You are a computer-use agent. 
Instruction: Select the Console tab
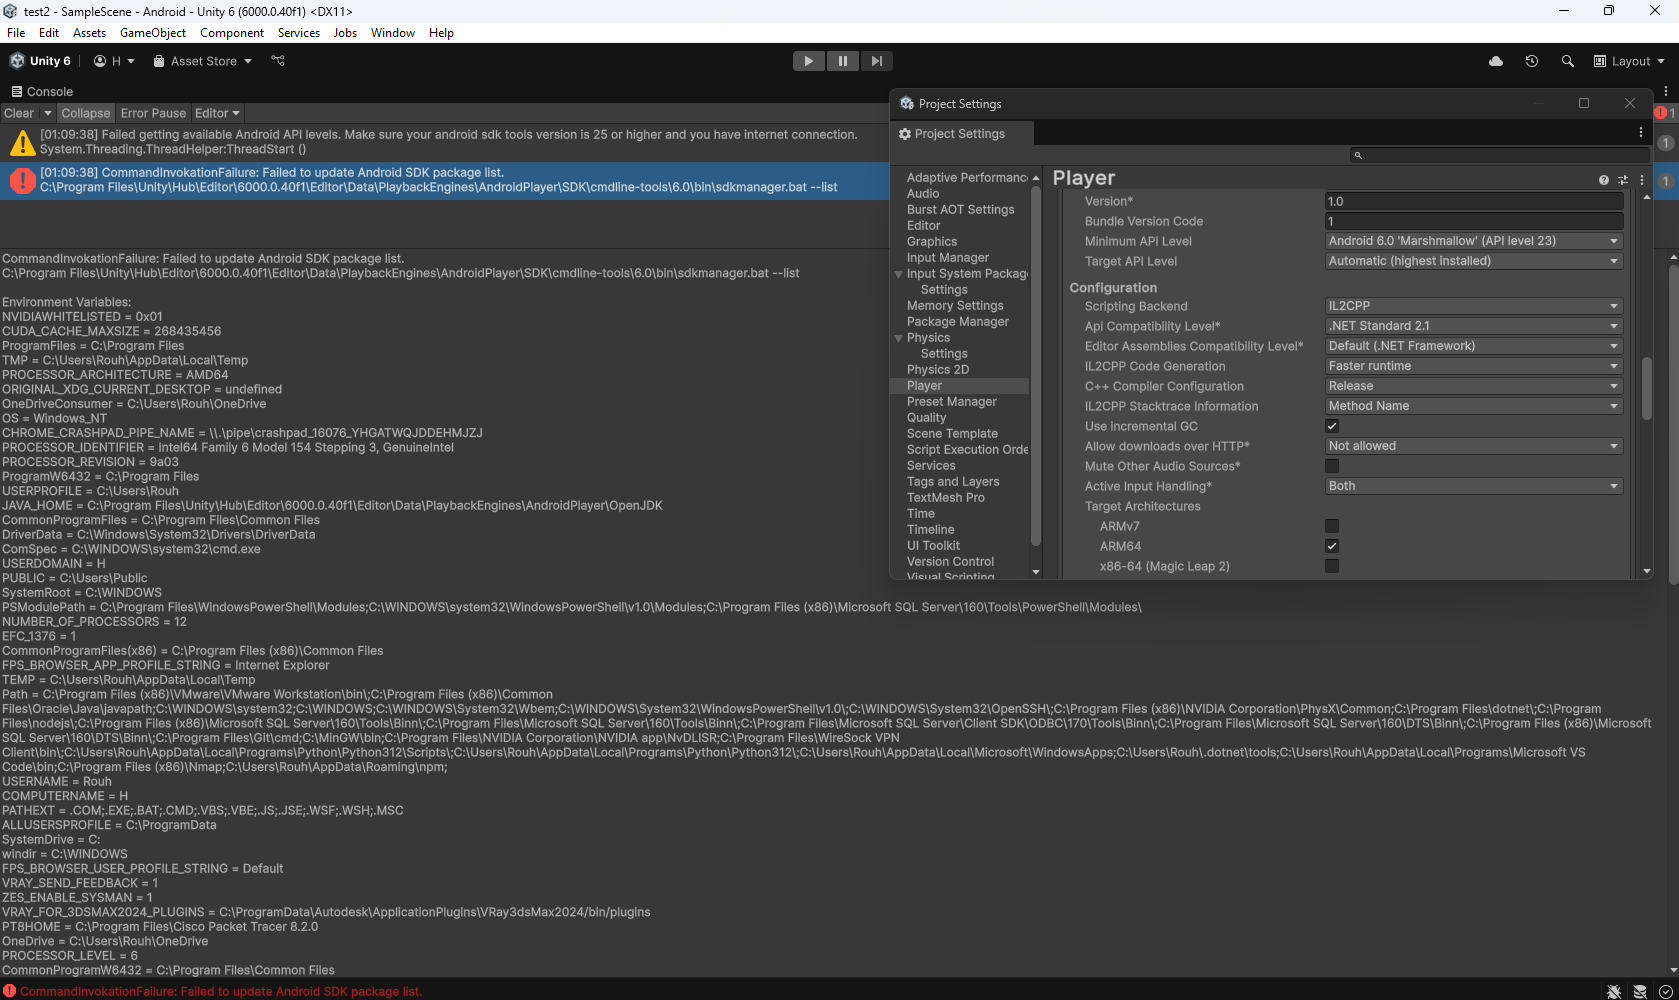42,91
